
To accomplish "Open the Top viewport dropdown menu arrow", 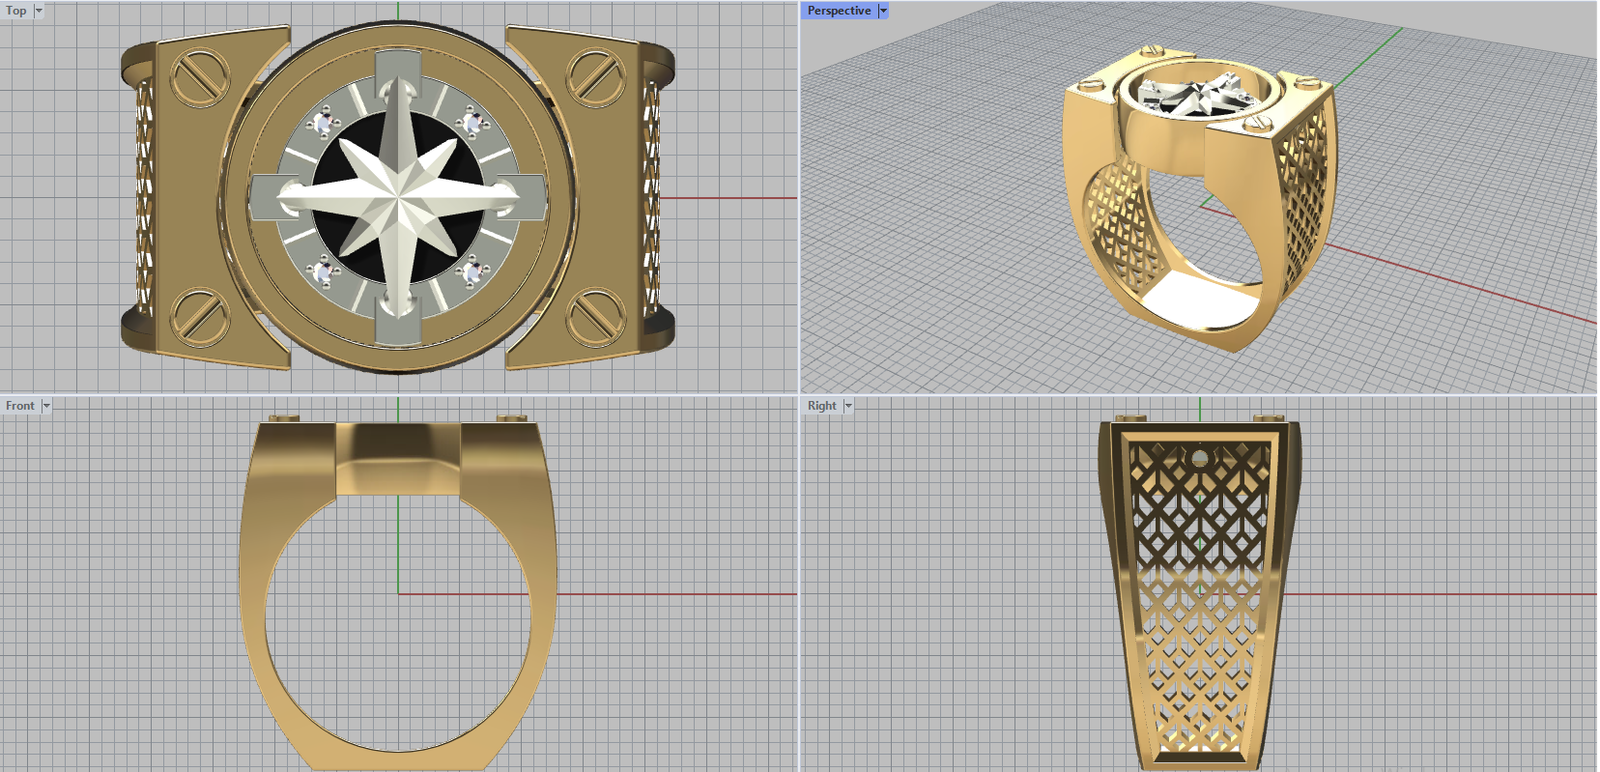I will pos(39,11).
